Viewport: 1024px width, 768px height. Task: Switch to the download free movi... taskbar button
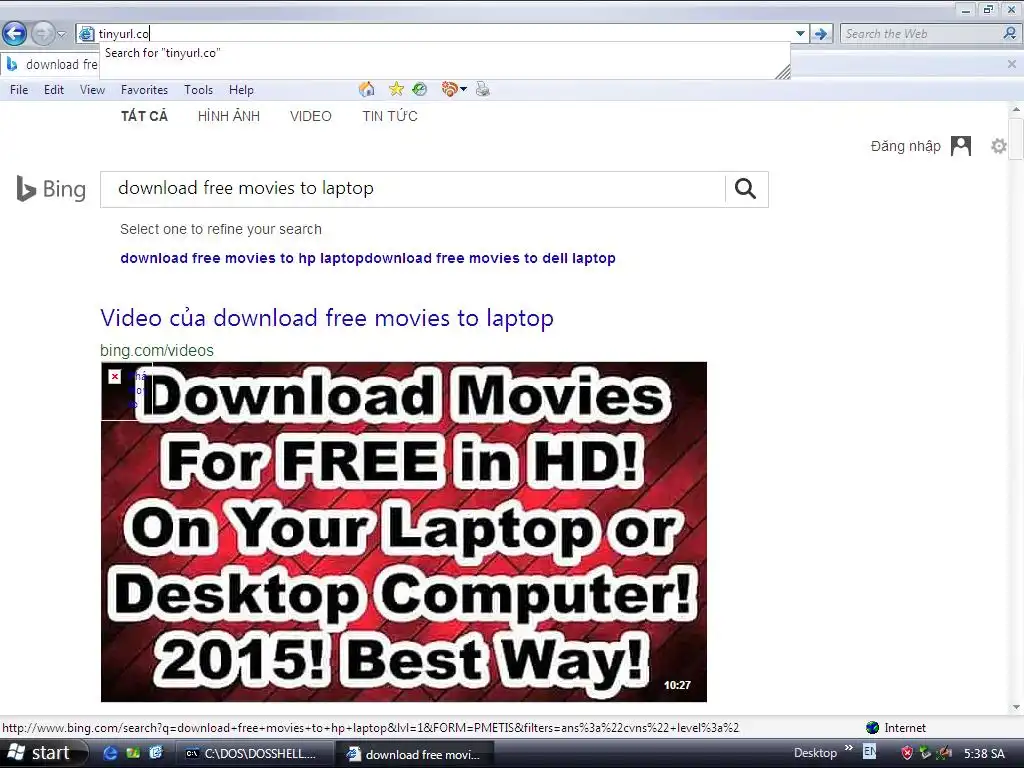(x=415, y=754)
